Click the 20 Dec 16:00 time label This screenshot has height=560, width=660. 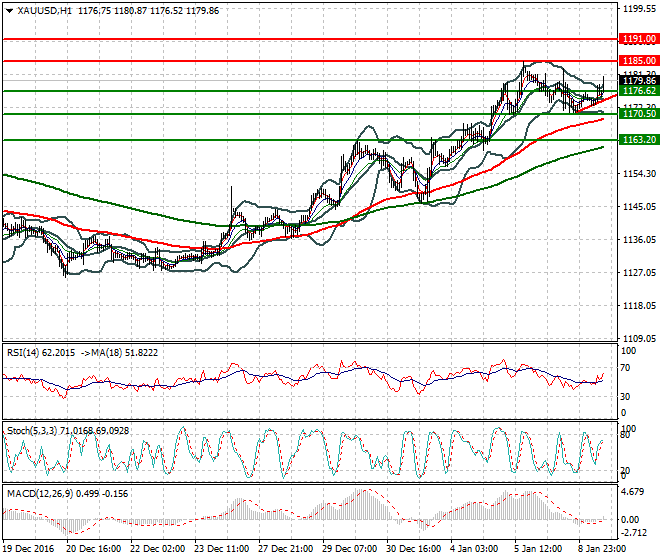[93, 549]
